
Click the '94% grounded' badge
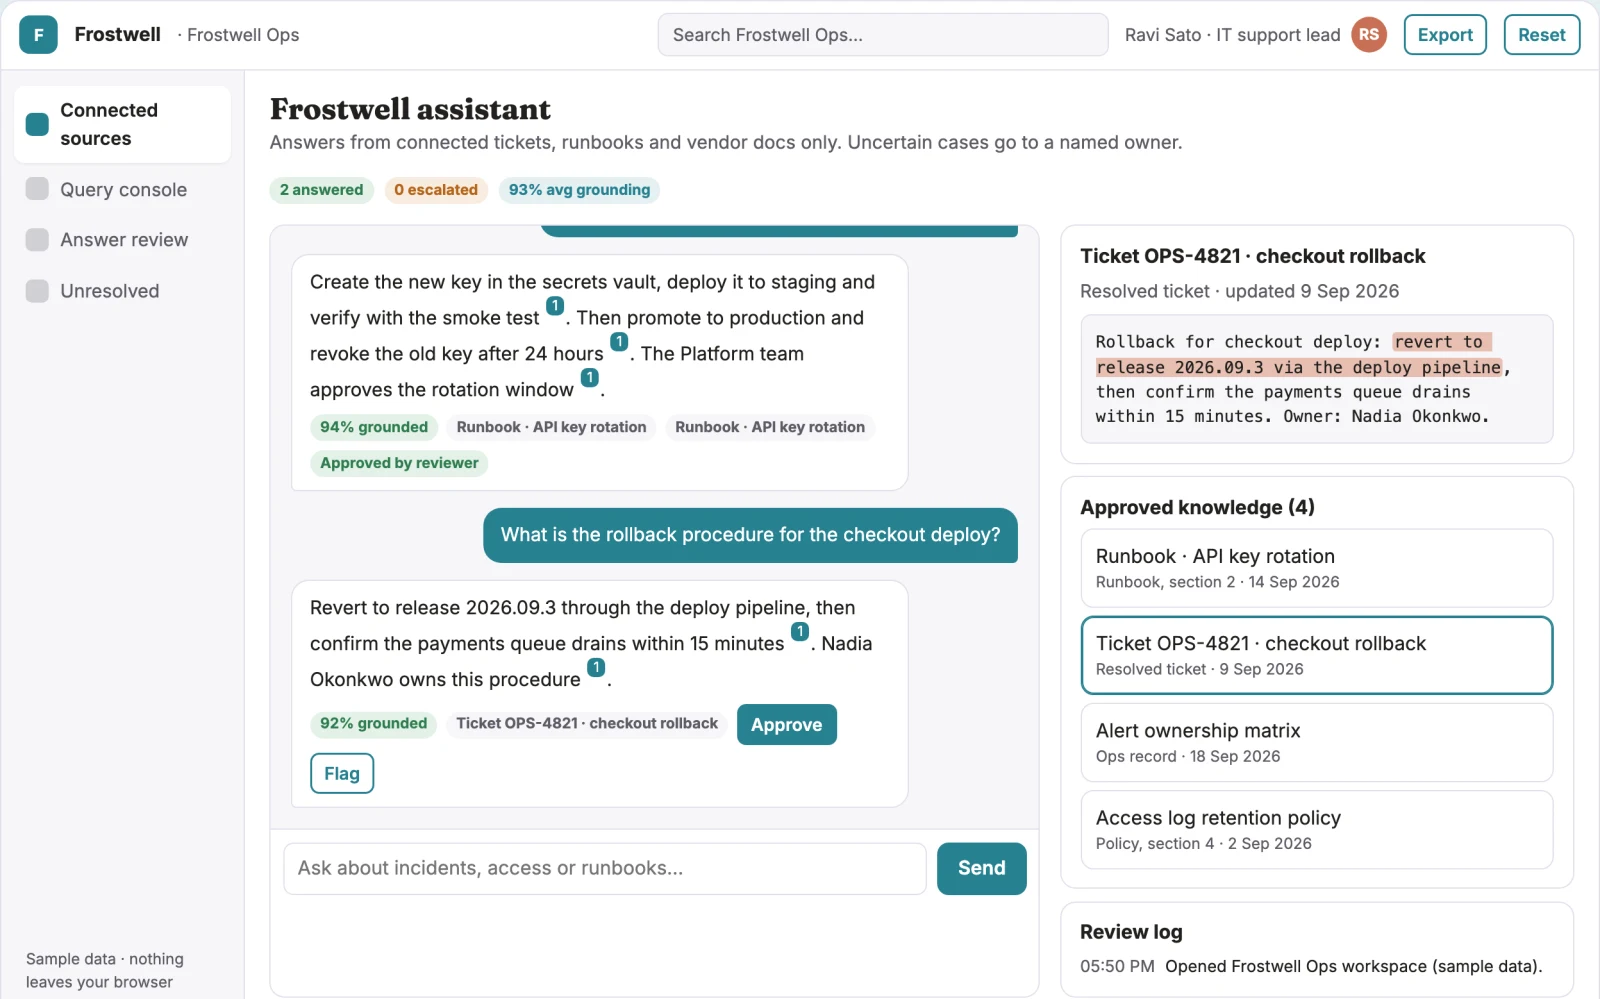(374, 427)
